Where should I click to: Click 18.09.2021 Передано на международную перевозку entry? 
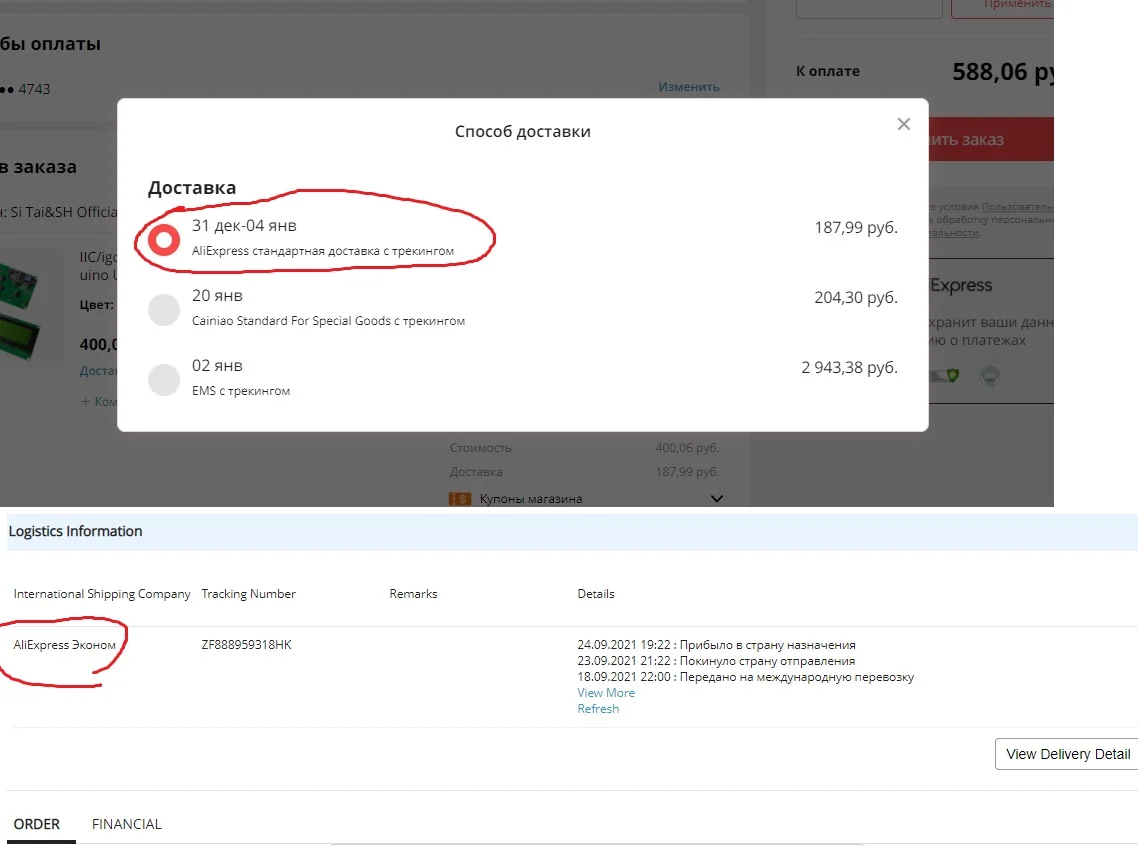745,676
